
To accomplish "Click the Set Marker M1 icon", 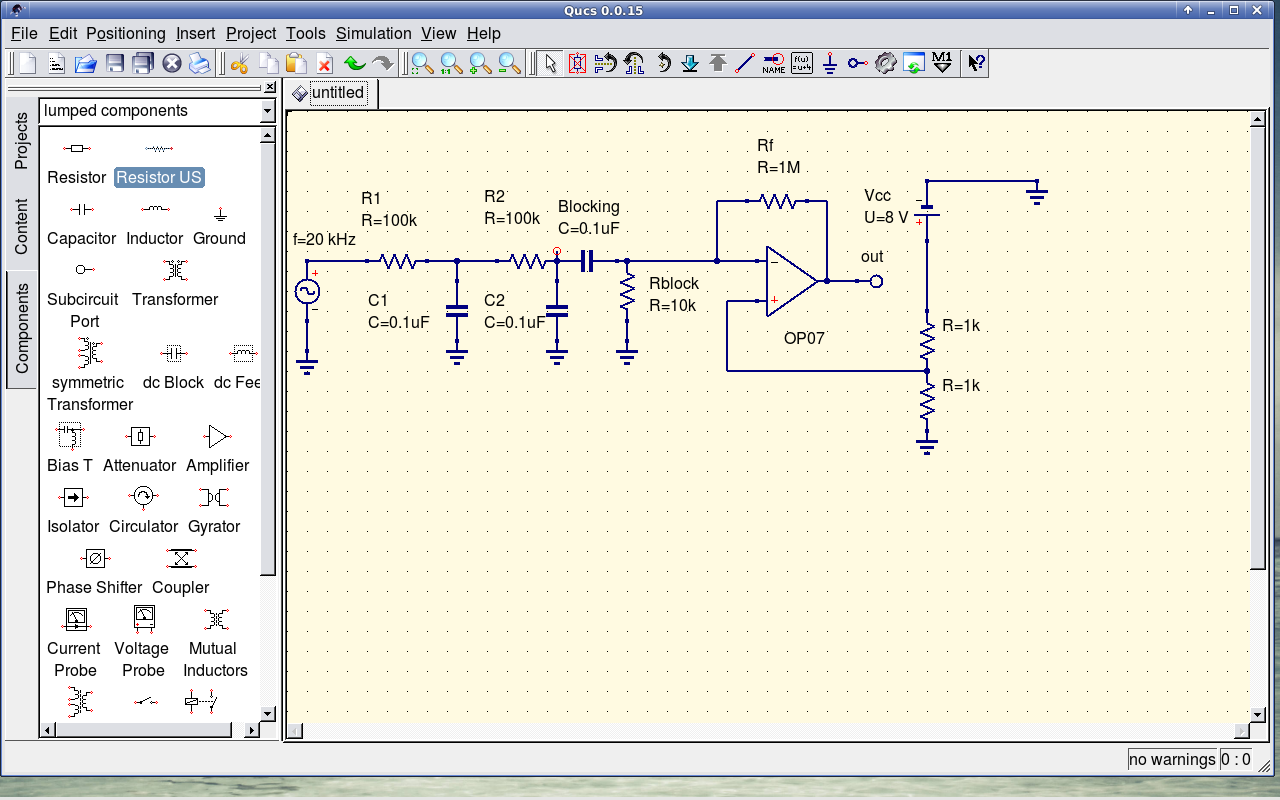I will [941, 64].
